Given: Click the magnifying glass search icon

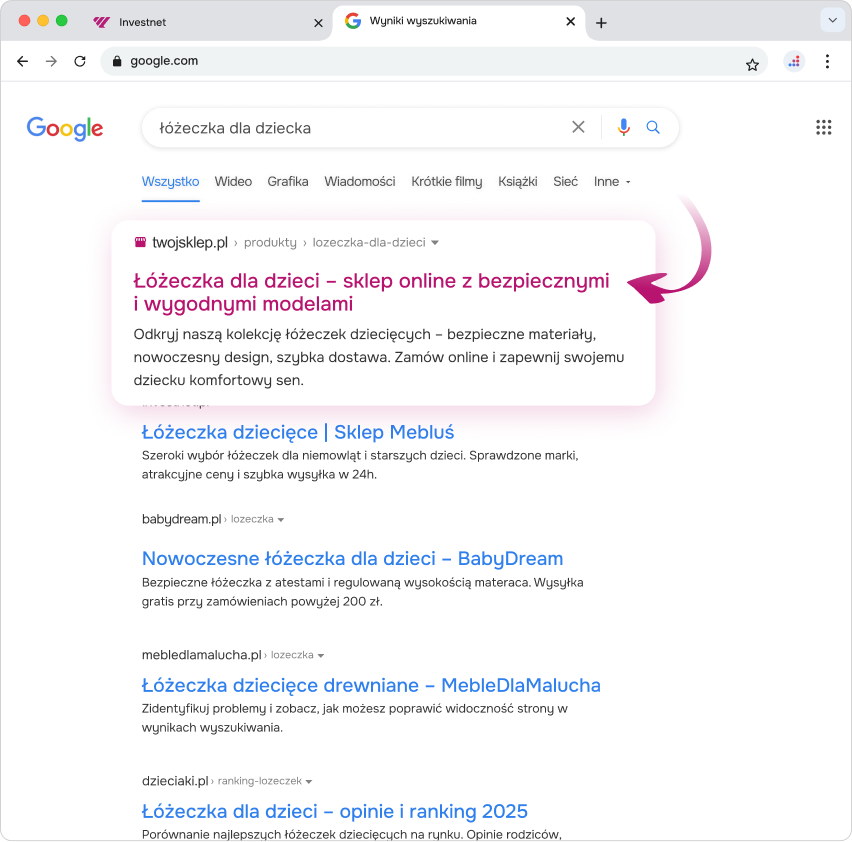Looking at the screenshot, I should (x=654, y=127).
